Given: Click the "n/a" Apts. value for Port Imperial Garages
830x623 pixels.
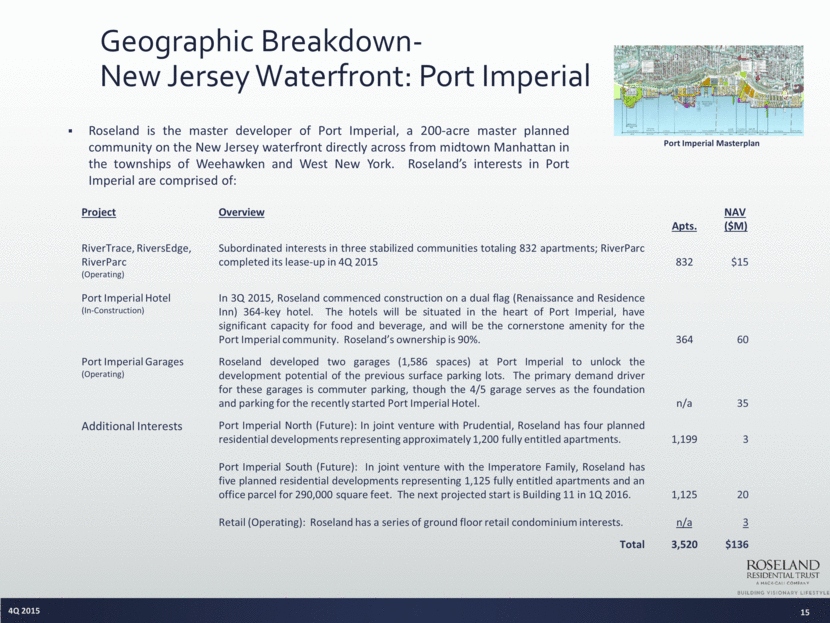Looking at the screenshot, I should 684,403.
